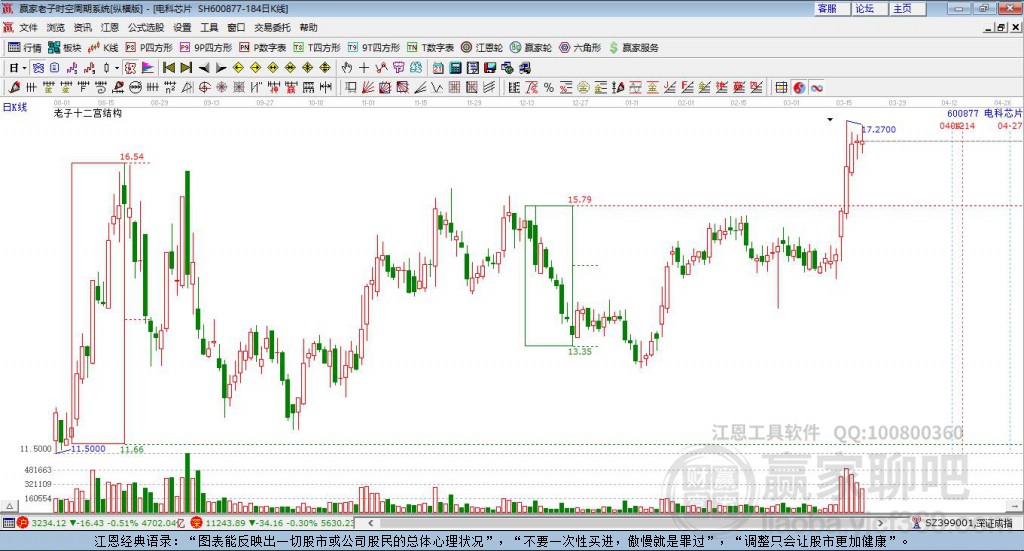Open the T数字表 tool

click(430, 48)
